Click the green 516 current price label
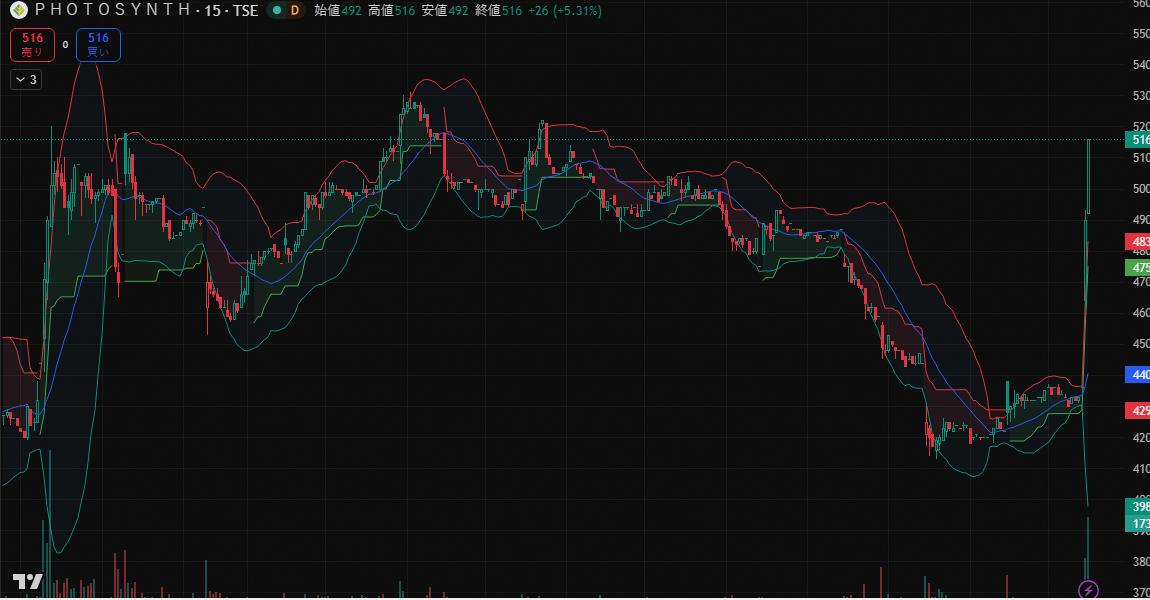Image resolution: width=1150 pixels, height=600 pixels. point(1138,139)
